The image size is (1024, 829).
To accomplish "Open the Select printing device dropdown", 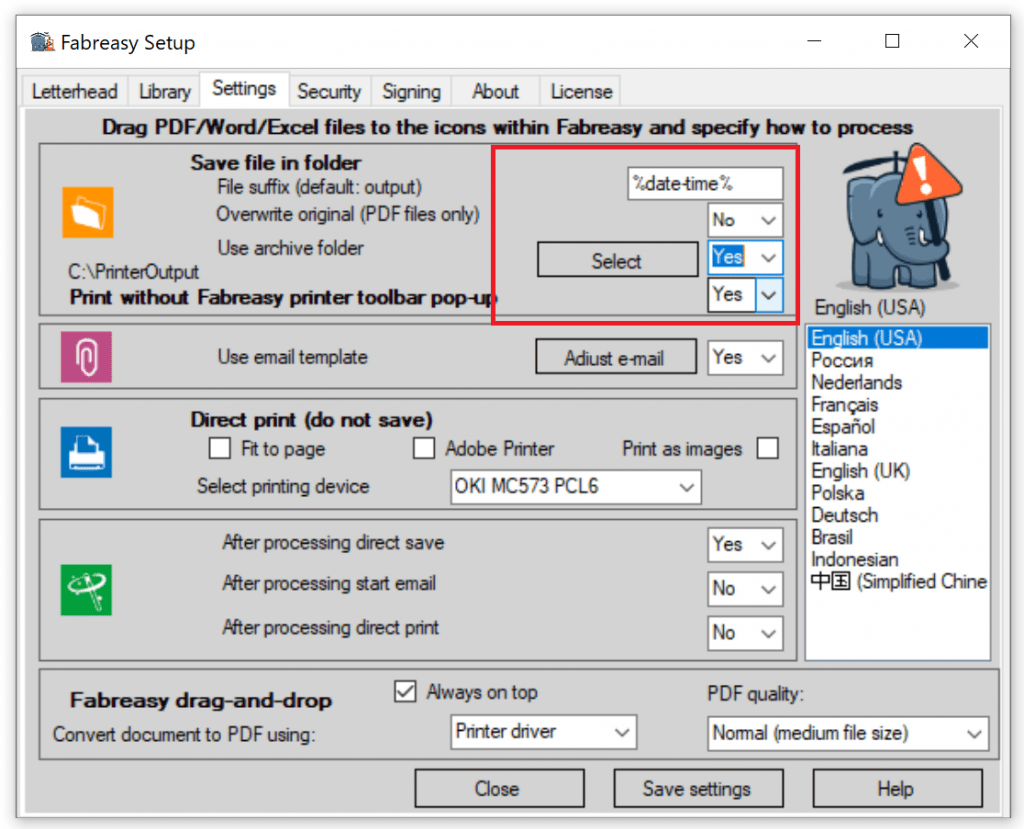I will [576, 487].
